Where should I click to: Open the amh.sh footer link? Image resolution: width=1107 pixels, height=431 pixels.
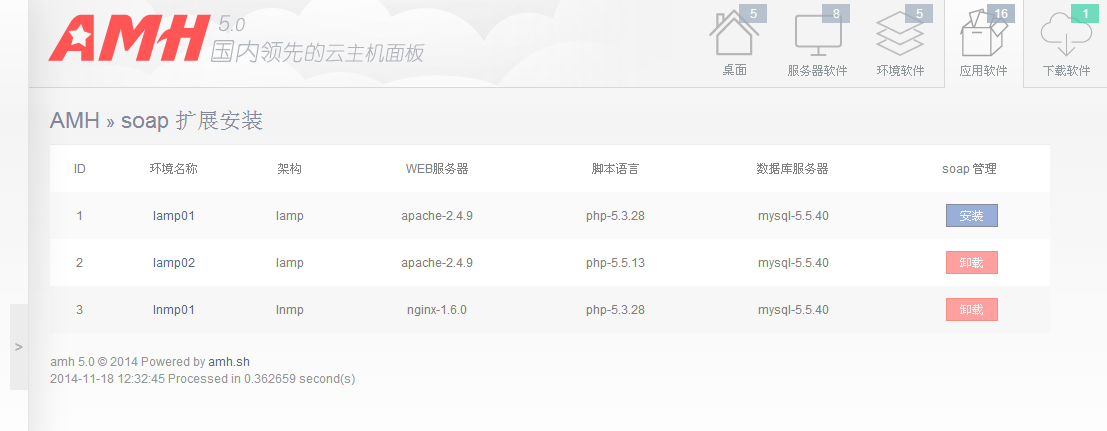(229, 362)
